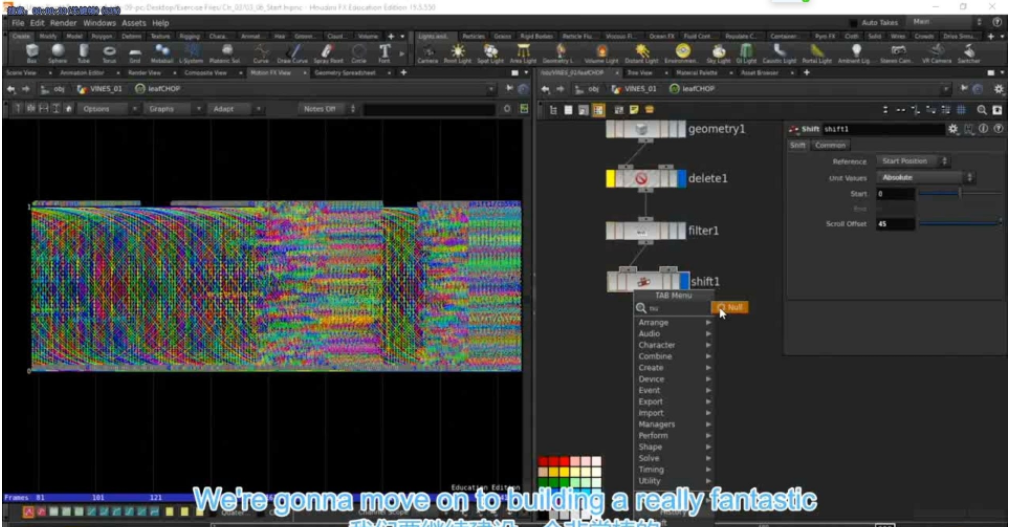Image resolution: width=1011 pixels, height=527 pixels.
Task: Select the Spray Paint shelf tool
Action: 328,53
